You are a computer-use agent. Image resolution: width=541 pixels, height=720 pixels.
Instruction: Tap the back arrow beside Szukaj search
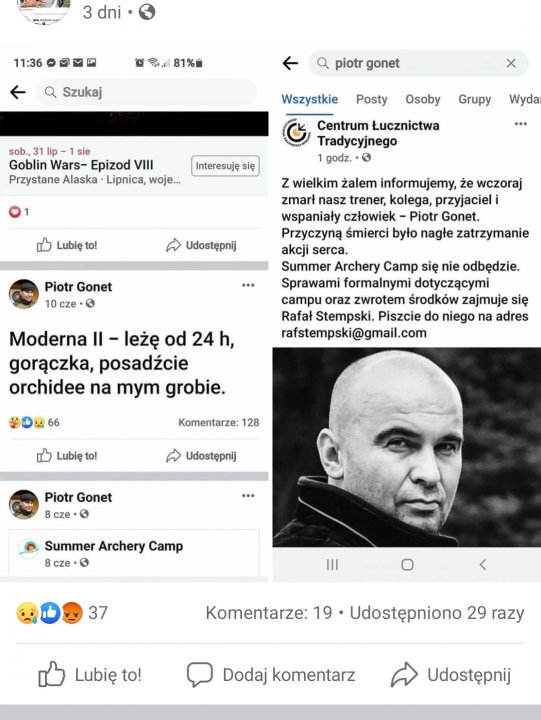(18, 92)
